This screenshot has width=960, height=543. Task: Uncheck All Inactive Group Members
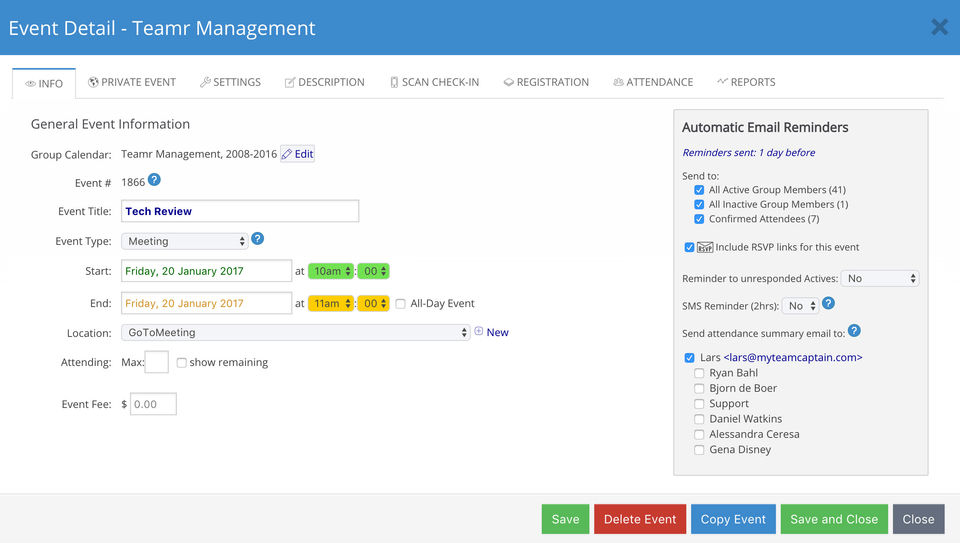[699, 204]
